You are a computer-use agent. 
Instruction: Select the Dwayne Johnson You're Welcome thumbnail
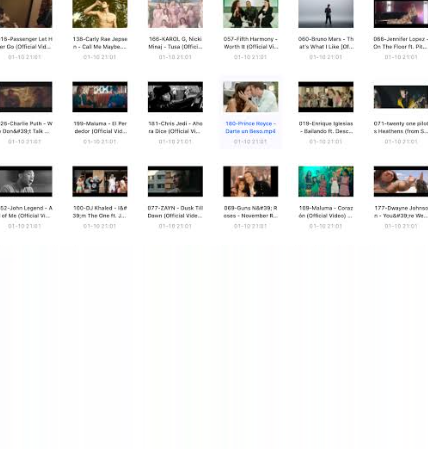[x=401, y=181]
